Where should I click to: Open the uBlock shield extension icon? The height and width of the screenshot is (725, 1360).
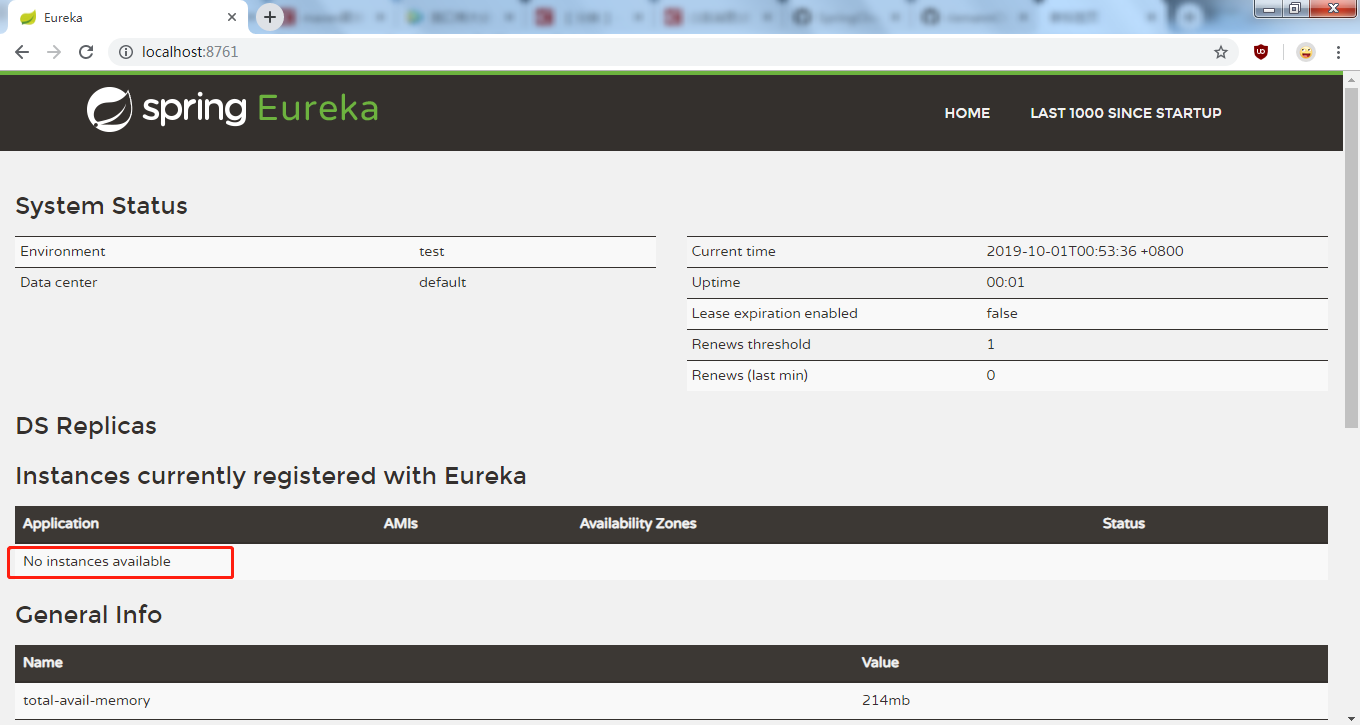point(1261,52)
